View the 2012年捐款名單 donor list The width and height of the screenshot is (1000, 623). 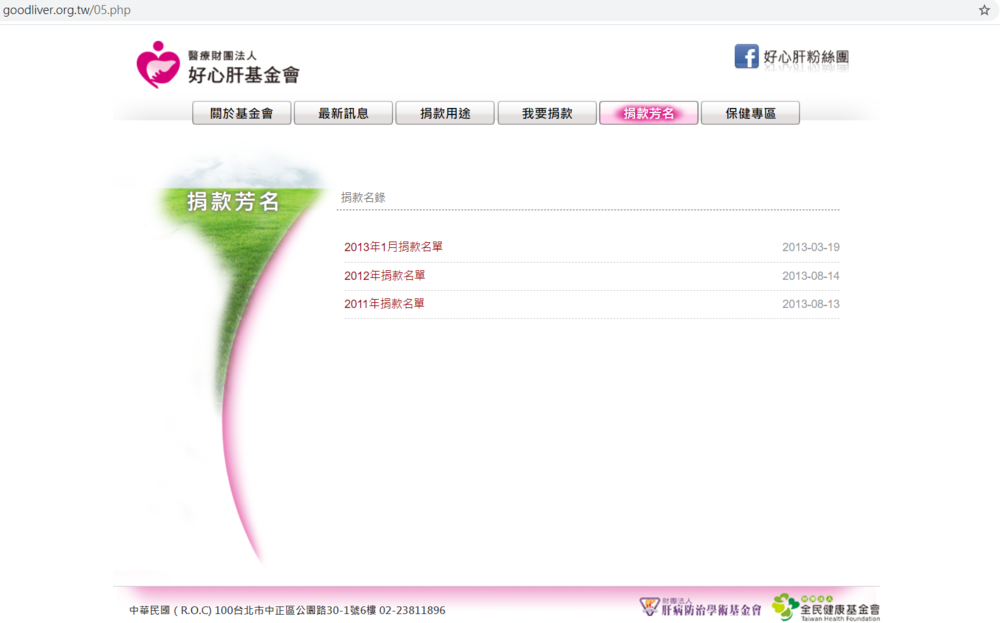click(384, 275)
